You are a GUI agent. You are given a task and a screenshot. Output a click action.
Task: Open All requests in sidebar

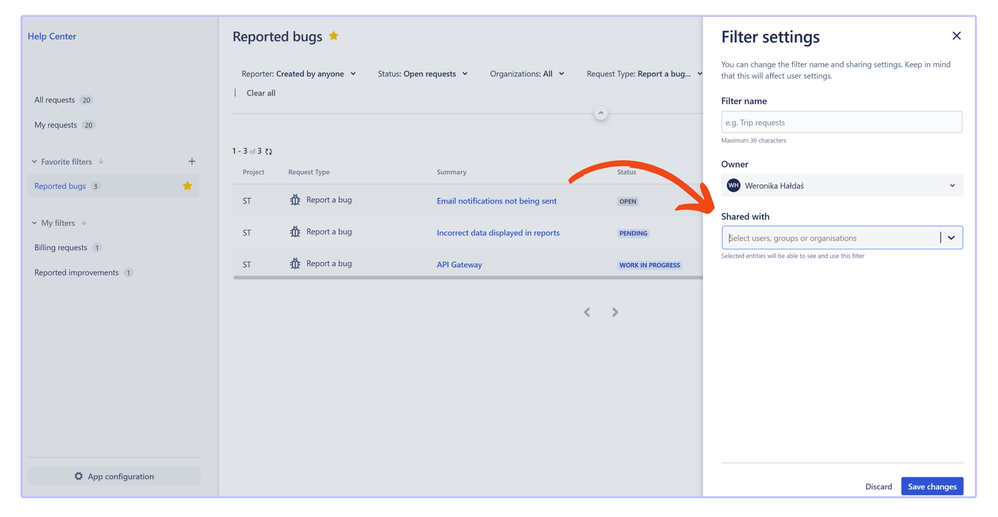click(x=53, y=100)
